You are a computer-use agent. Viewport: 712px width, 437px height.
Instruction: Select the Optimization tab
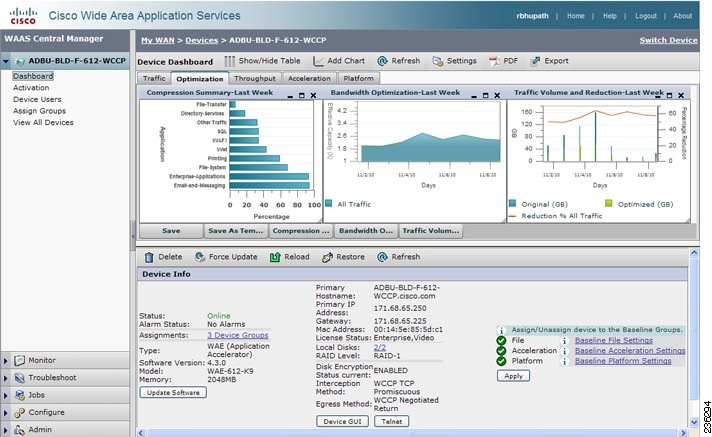tap(200, 78)
